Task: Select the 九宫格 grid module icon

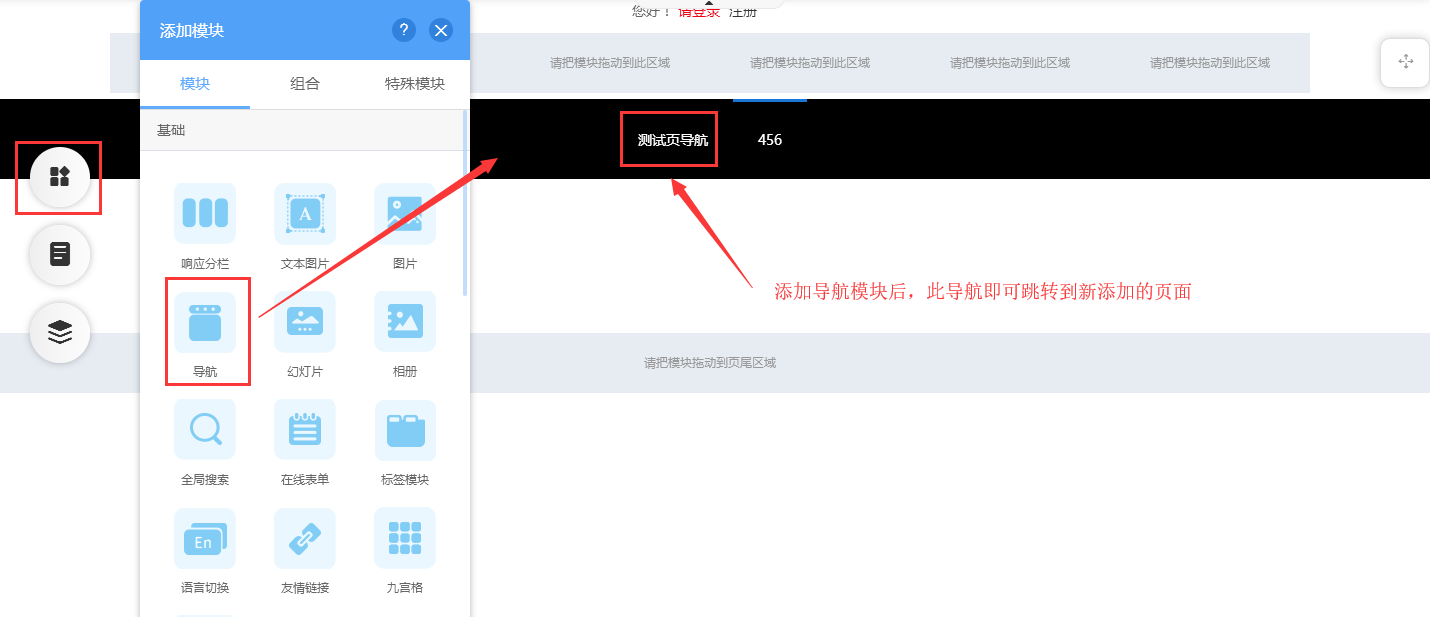Action: coord(405,538)
